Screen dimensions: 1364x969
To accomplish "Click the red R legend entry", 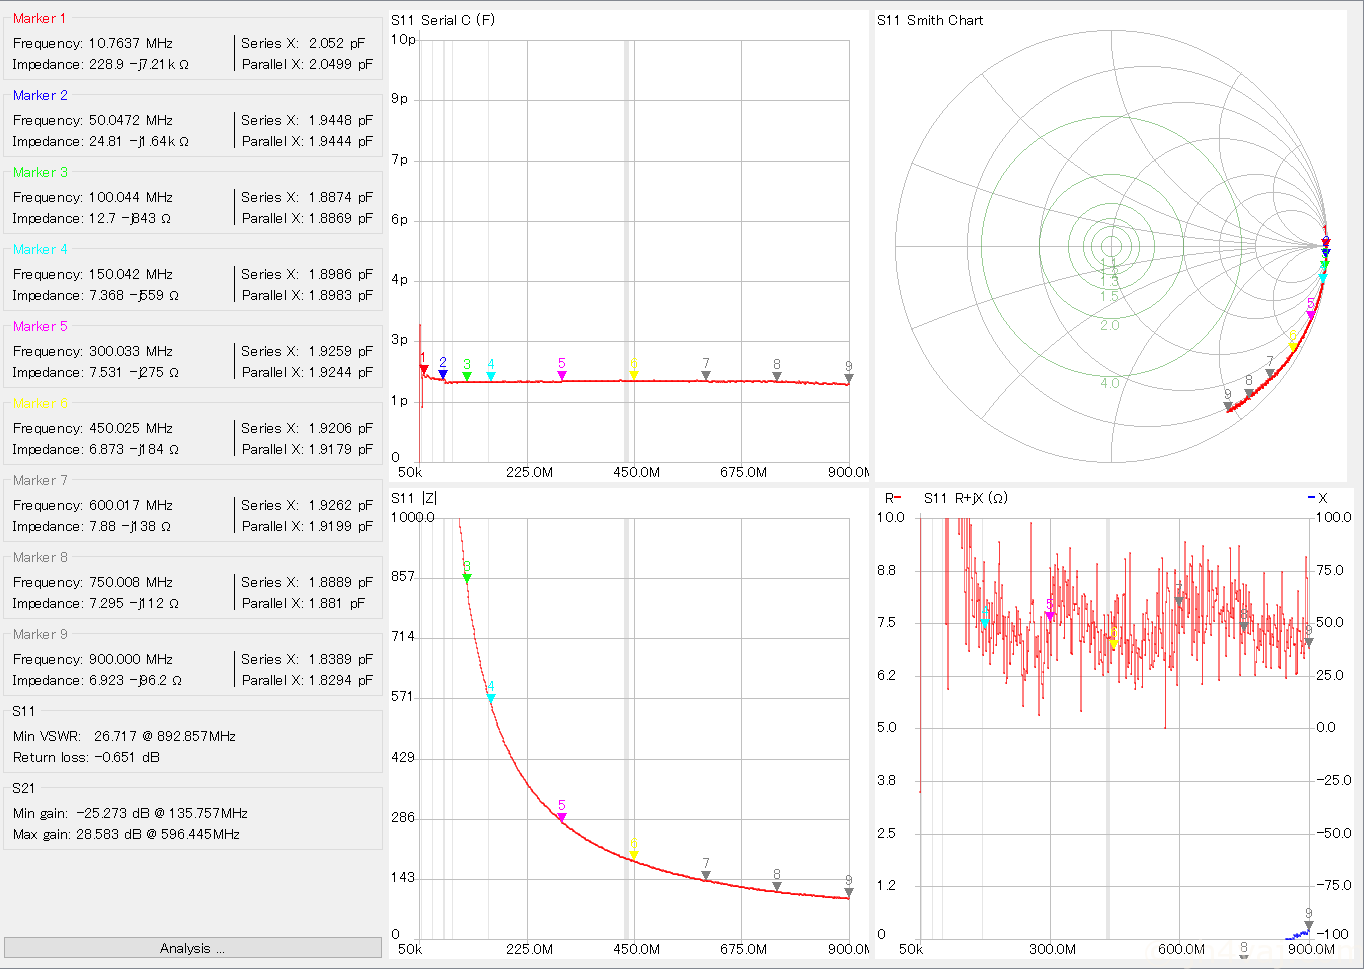I will pyautogui.click(x=892, y=498).
